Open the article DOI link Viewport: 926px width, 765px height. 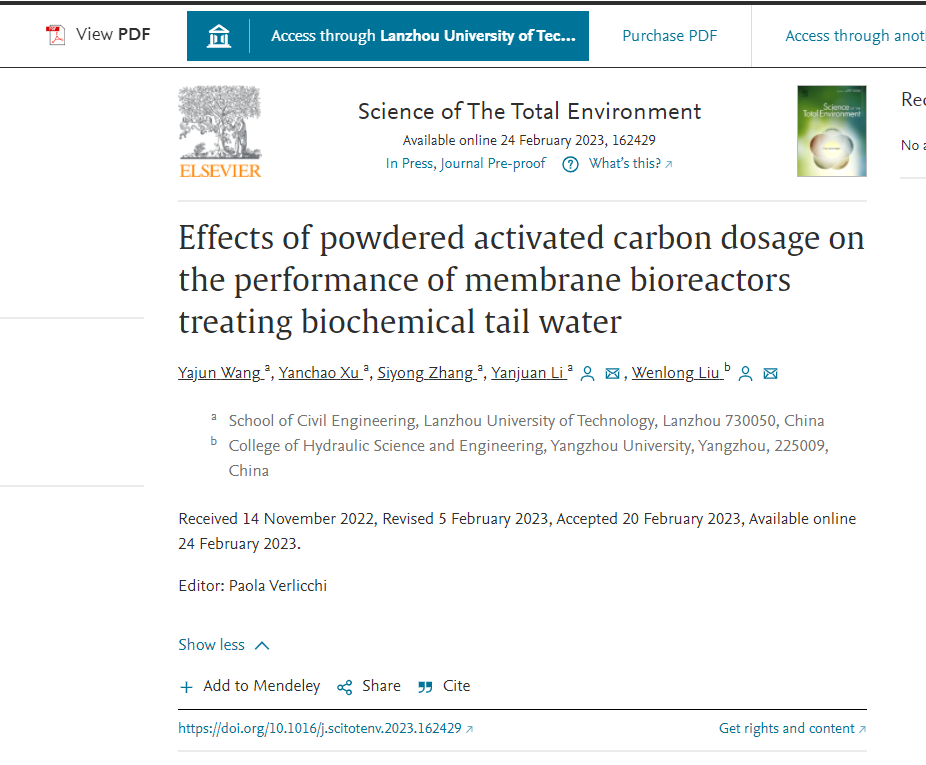[320, 729]
